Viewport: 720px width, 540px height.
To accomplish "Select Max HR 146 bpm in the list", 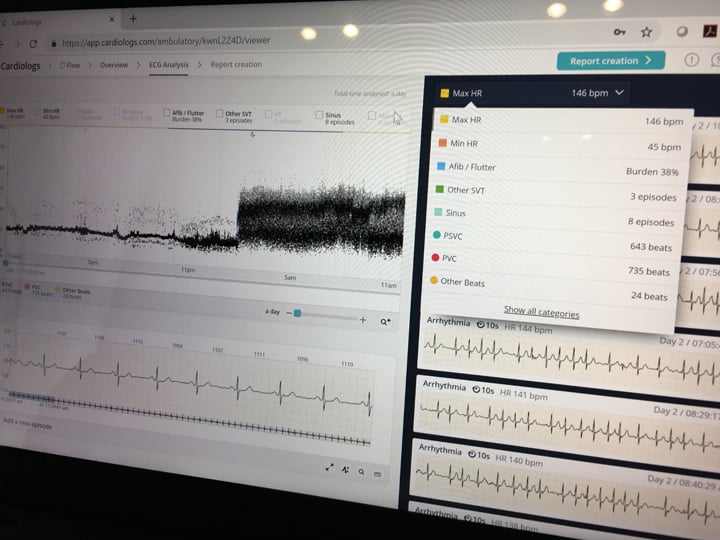I will (562, 120).
